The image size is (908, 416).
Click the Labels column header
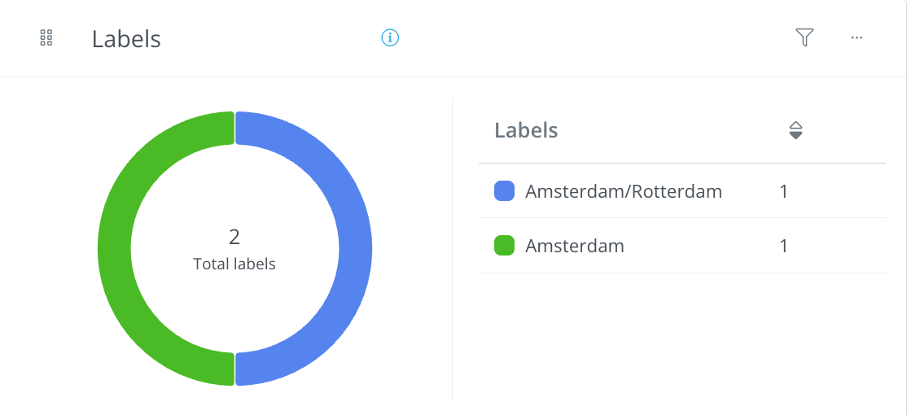coord(526,130)
